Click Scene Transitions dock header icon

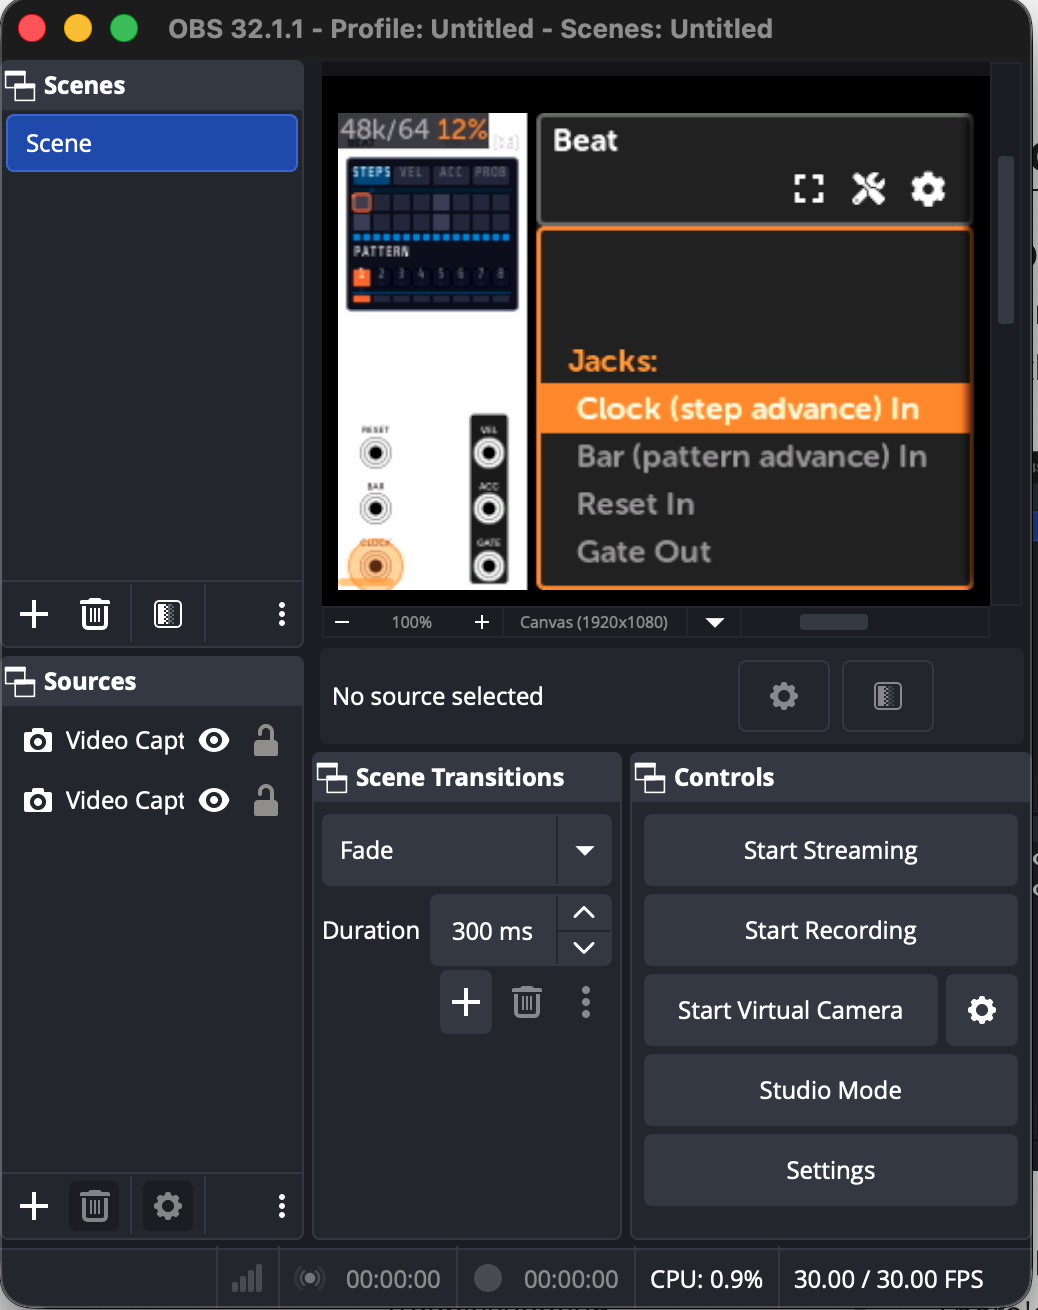(332, 778)
